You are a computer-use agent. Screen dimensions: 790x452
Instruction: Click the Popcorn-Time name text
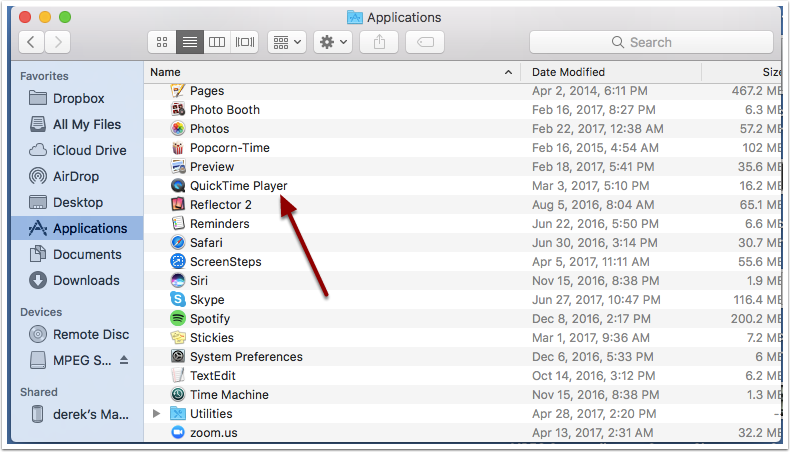[x=230, y=148]
